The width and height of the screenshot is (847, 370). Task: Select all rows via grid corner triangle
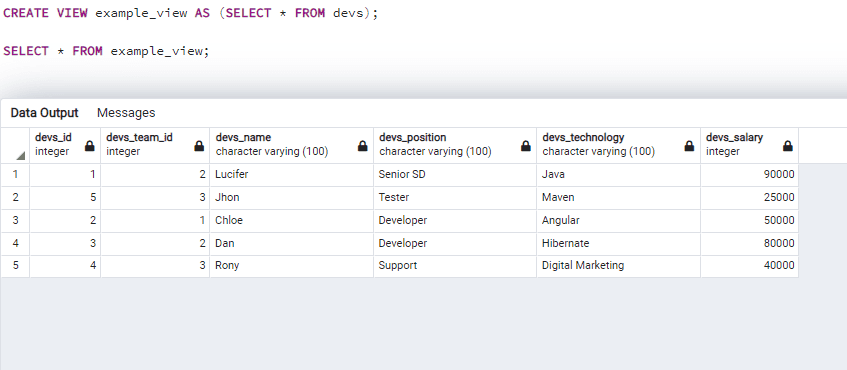click(x=20, y=156)
